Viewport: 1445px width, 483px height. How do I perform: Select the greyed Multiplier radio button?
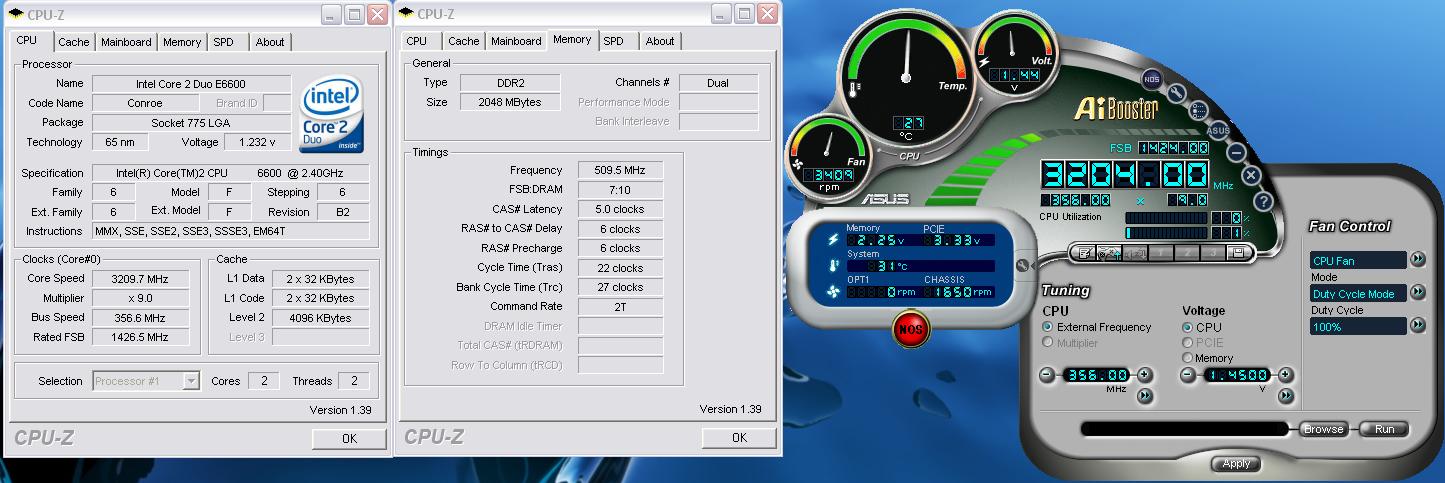click(1048, 343)
